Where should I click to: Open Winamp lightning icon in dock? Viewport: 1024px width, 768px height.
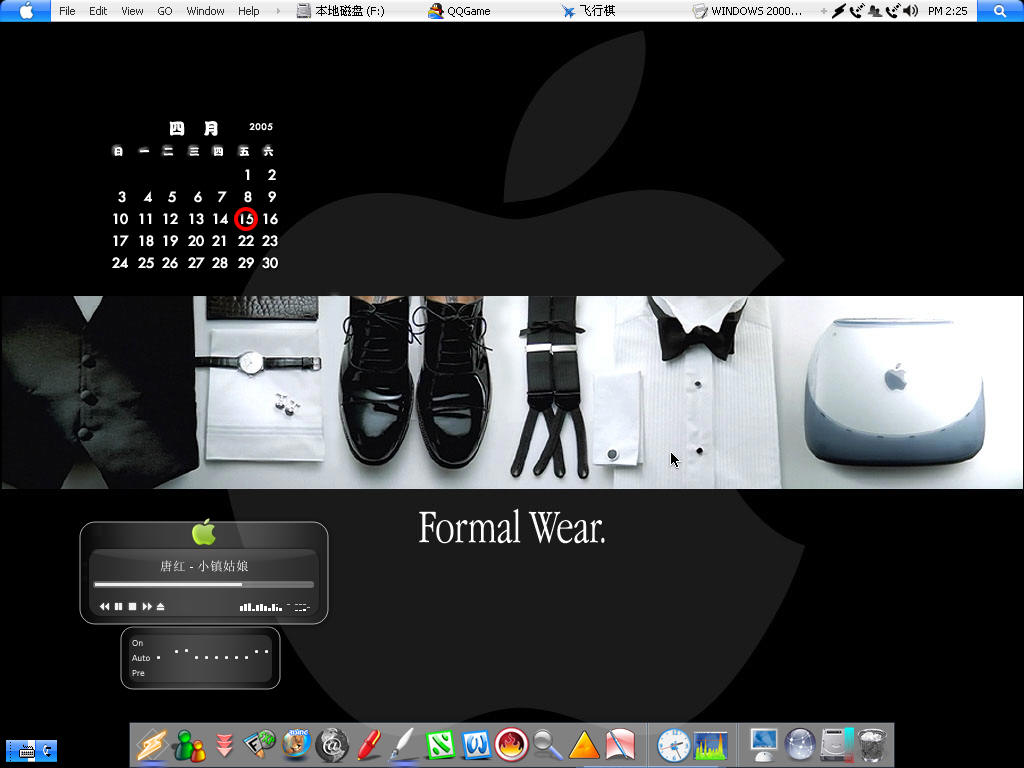coord(152,744)
